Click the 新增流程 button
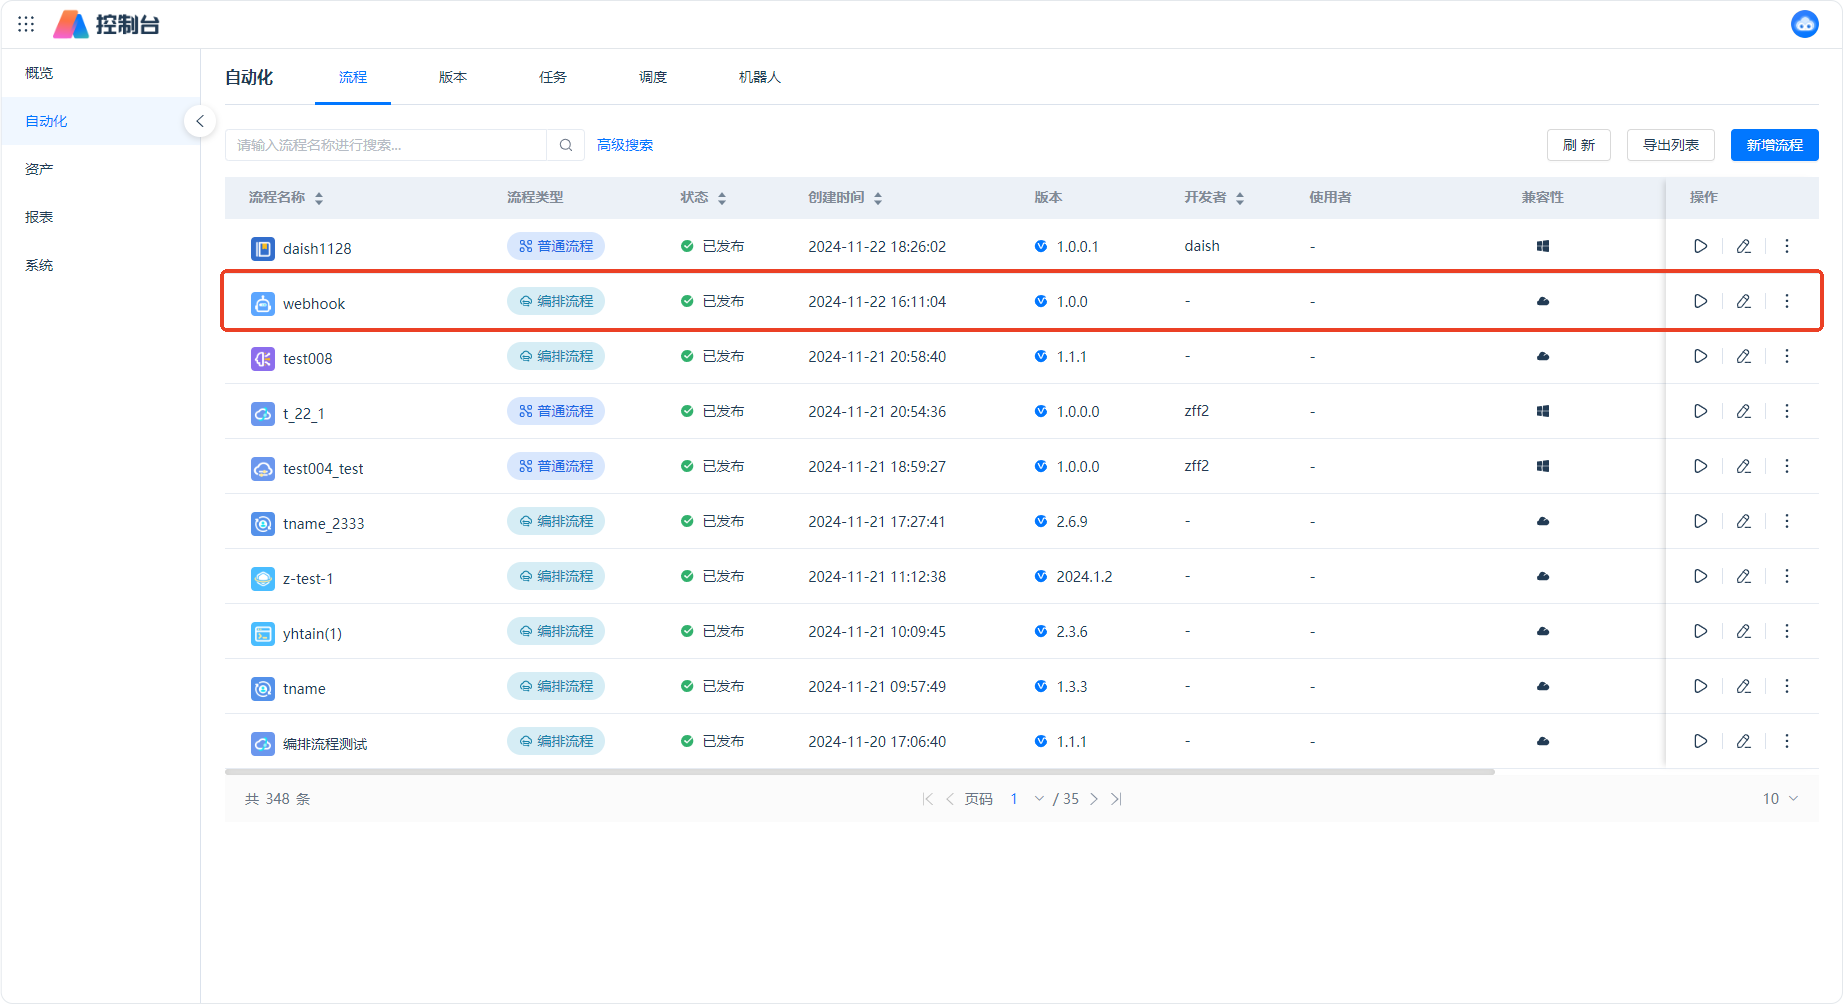 1775,145
